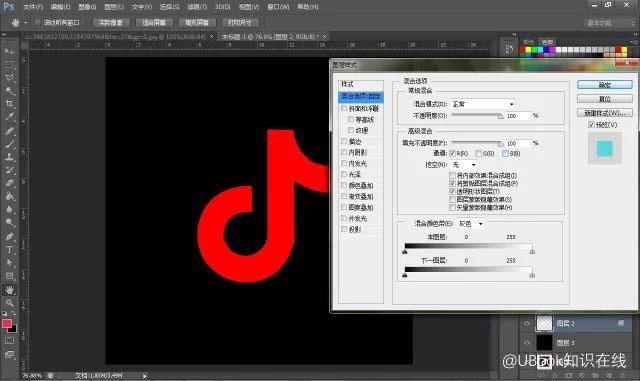Select the Crop tool
Viewport: 640px width, 381px height.
9,104
